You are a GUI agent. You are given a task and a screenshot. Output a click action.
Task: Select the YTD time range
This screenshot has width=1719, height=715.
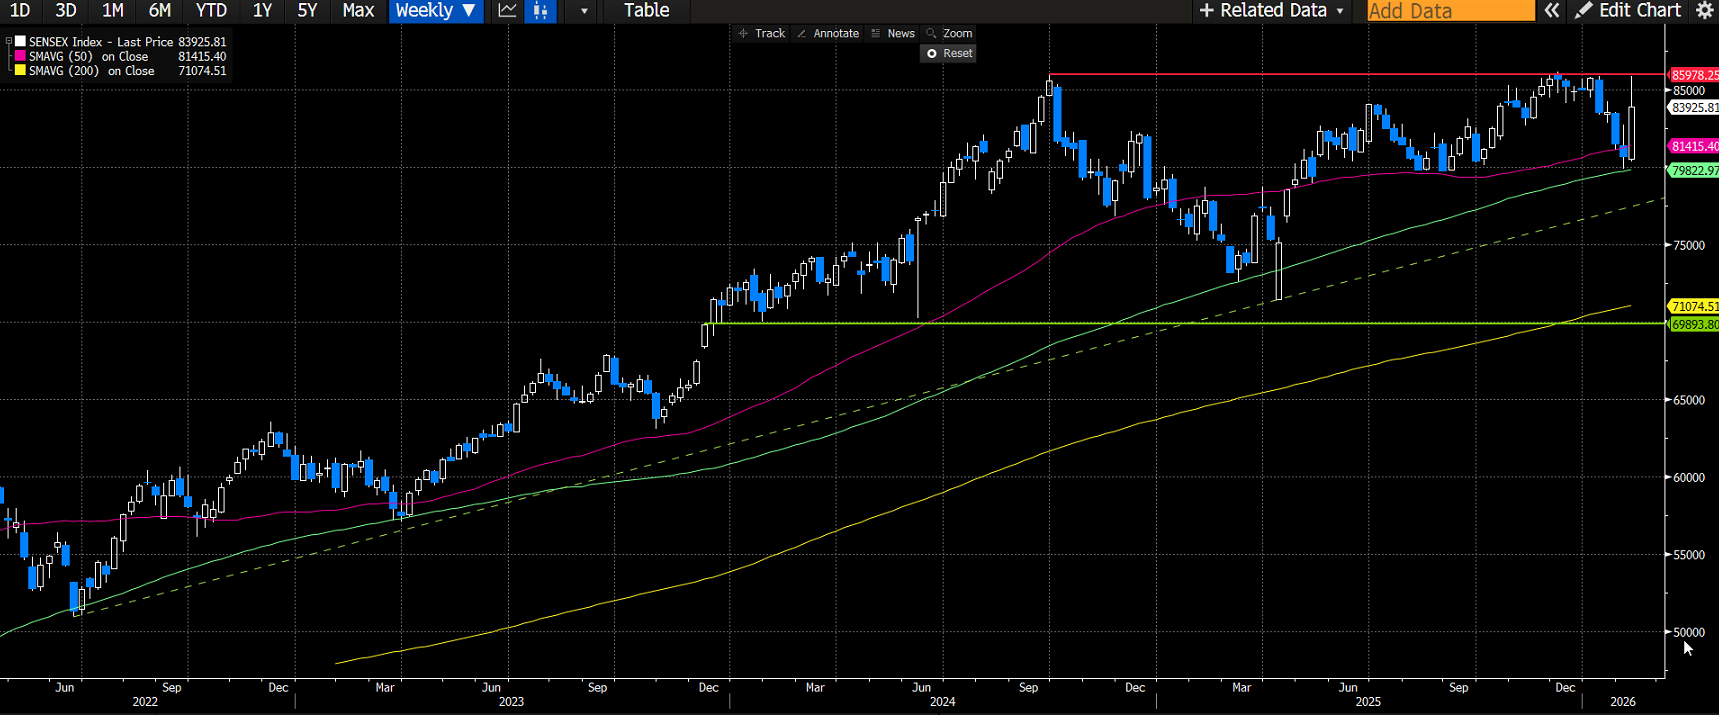pyautogui.click(x=211, y=11)
